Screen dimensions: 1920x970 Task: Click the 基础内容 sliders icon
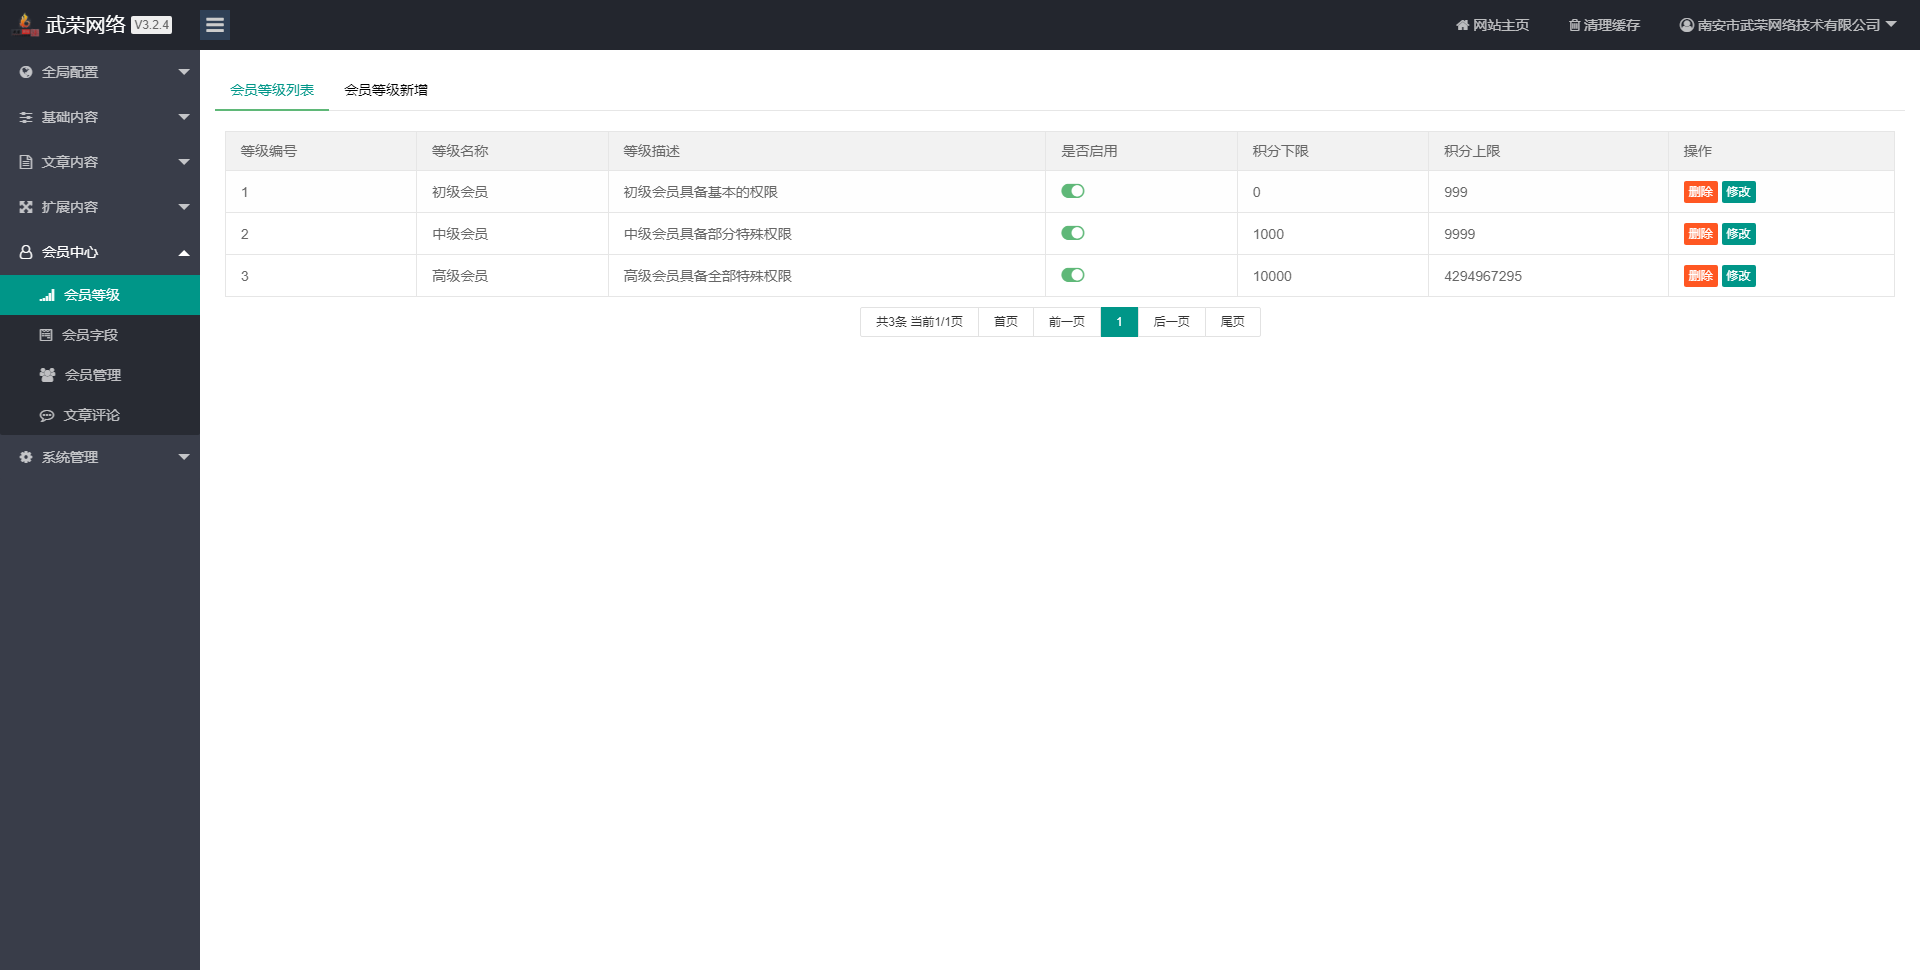tap(26, 117)
